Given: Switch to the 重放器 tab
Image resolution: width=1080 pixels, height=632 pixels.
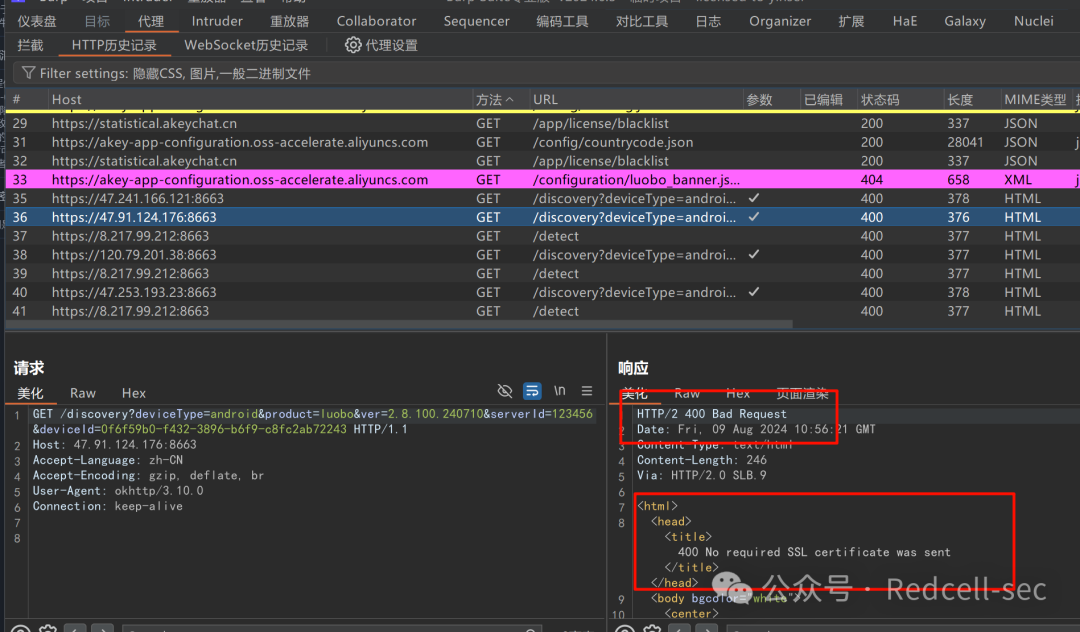Looking at the screenshot, I should pyautogui.click(x=290, y=21).
